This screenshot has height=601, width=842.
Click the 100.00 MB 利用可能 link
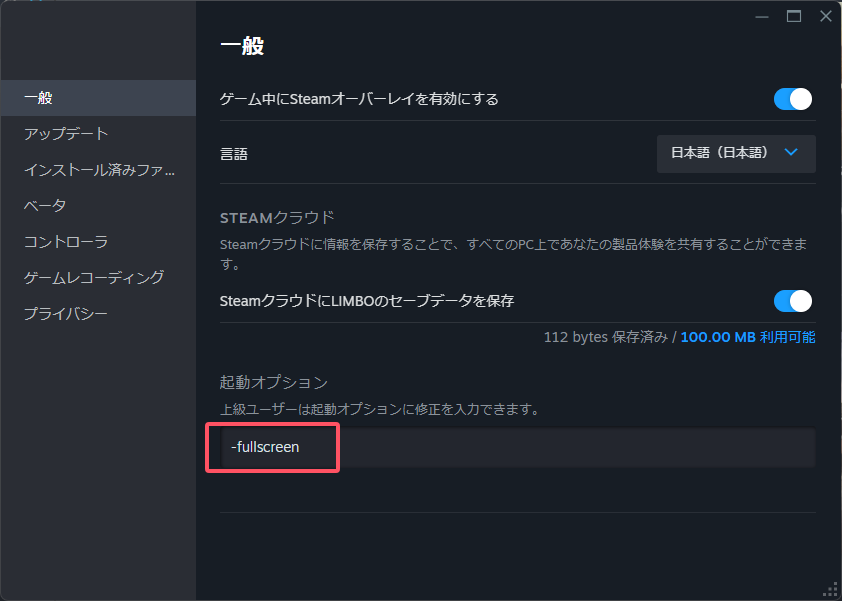point(747,338)
